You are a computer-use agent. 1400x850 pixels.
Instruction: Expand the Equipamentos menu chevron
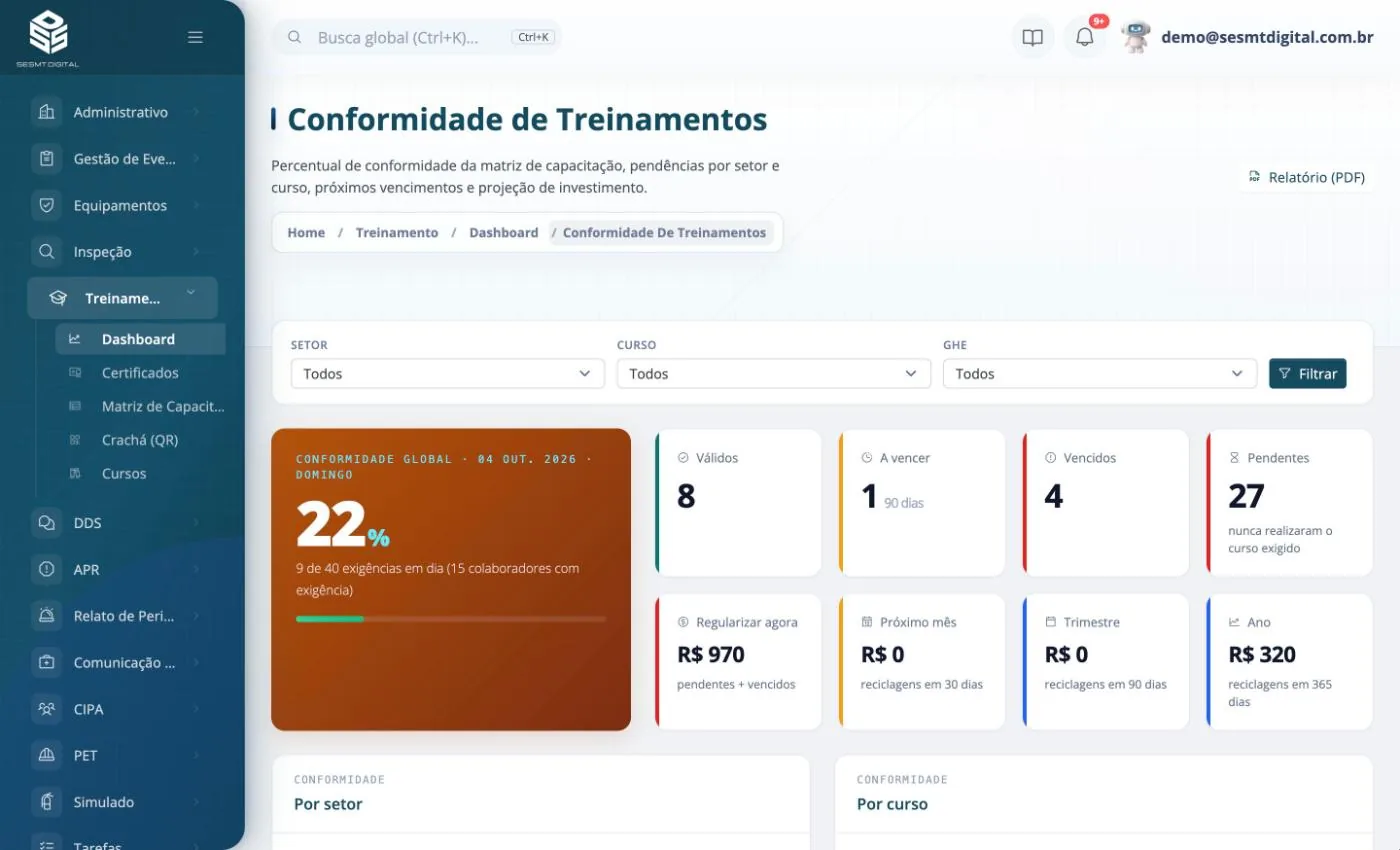click(x=196, y=205)
